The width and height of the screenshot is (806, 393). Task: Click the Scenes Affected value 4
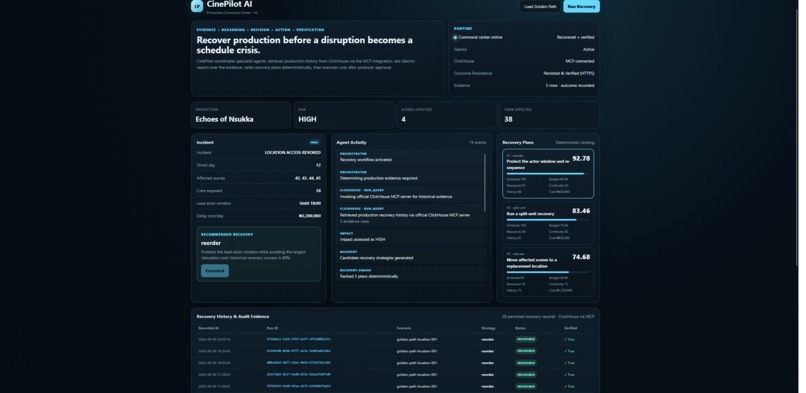point(404,119)
